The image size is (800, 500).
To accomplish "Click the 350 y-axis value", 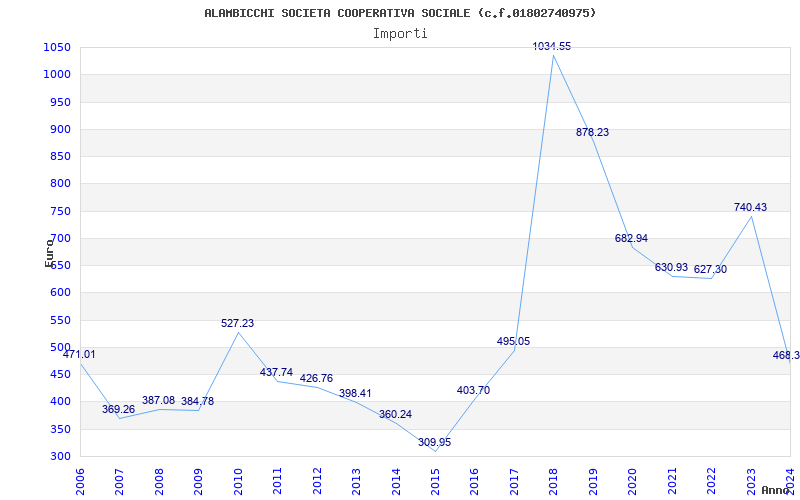I will point(60,429).
